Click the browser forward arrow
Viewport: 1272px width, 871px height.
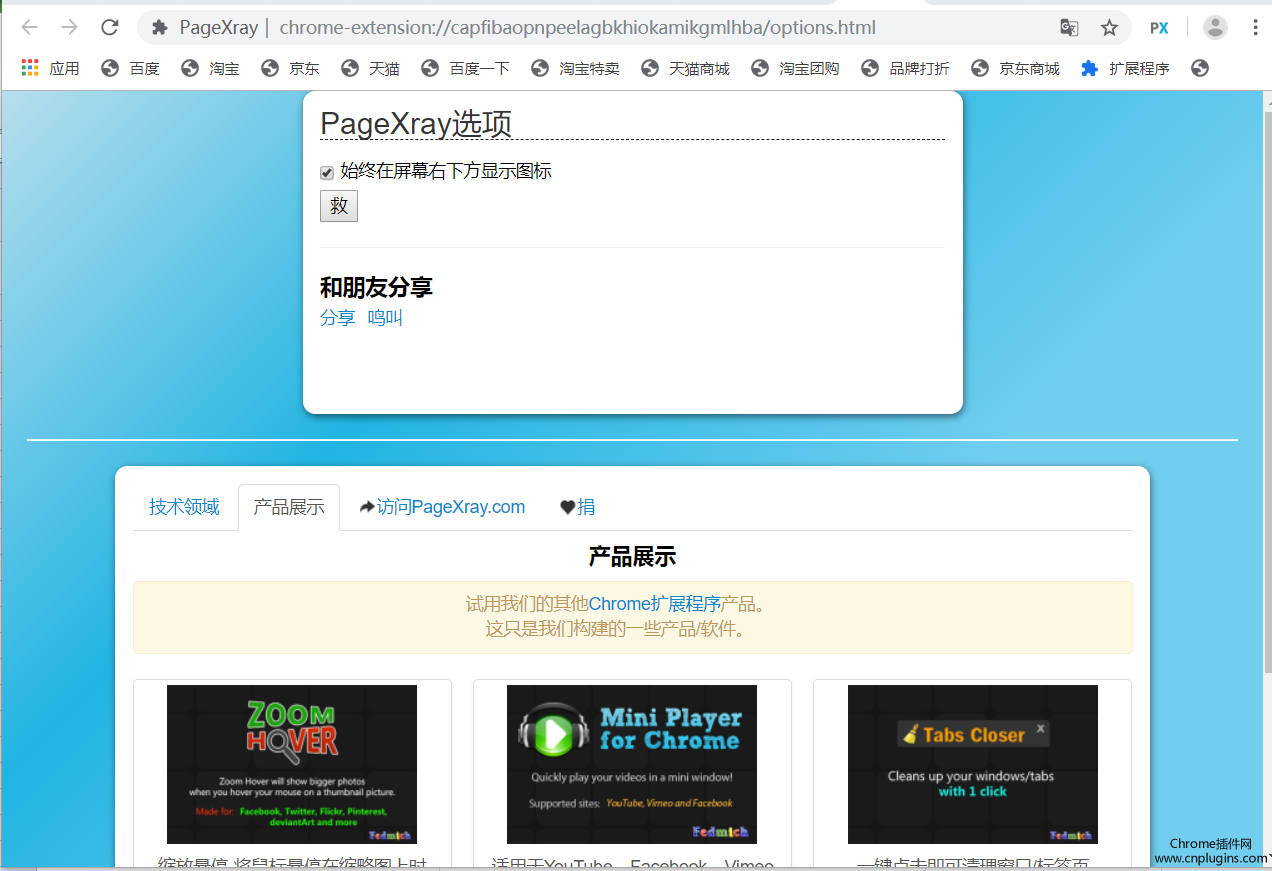(69, 27)
